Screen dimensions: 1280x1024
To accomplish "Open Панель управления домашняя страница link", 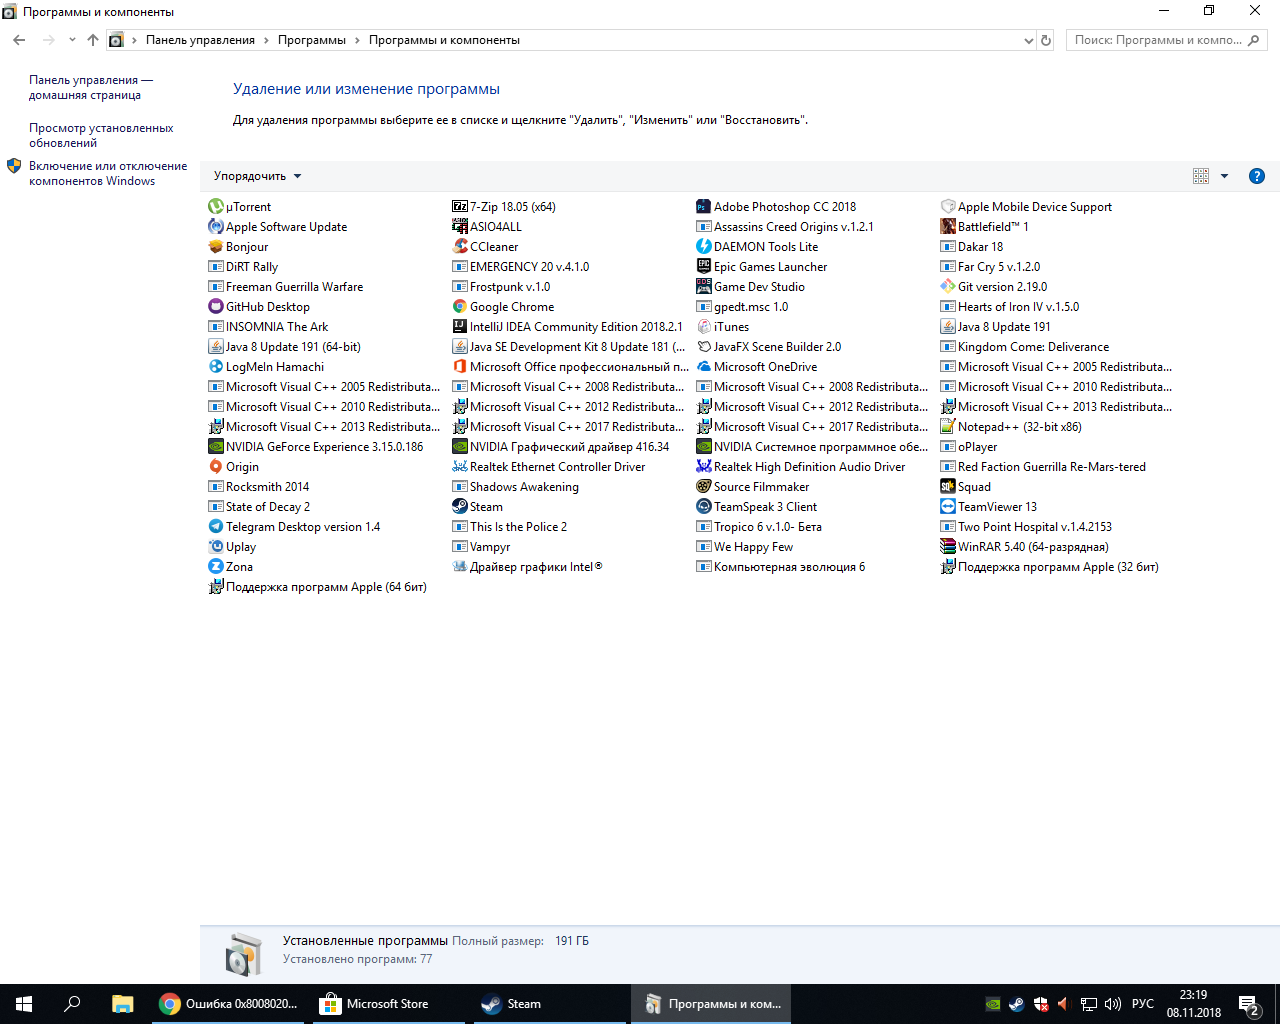I will point(91,87).
